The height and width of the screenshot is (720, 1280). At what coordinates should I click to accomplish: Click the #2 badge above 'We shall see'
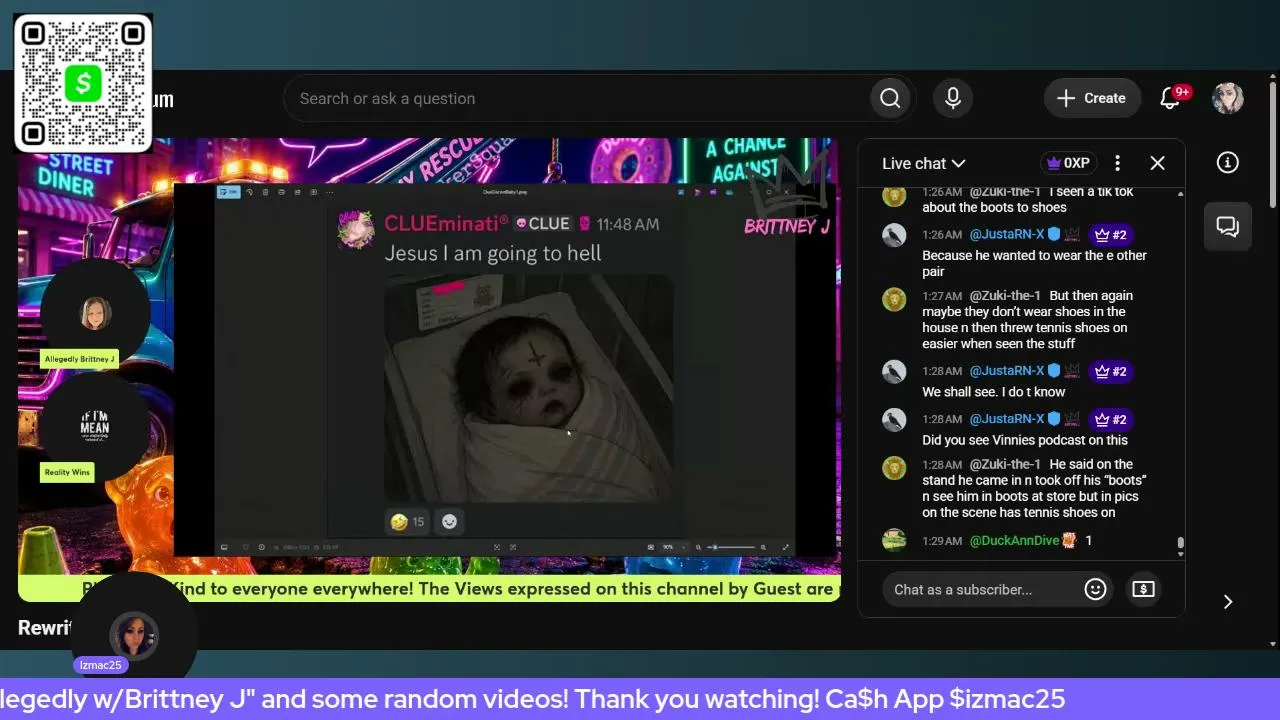point(1110,371)
